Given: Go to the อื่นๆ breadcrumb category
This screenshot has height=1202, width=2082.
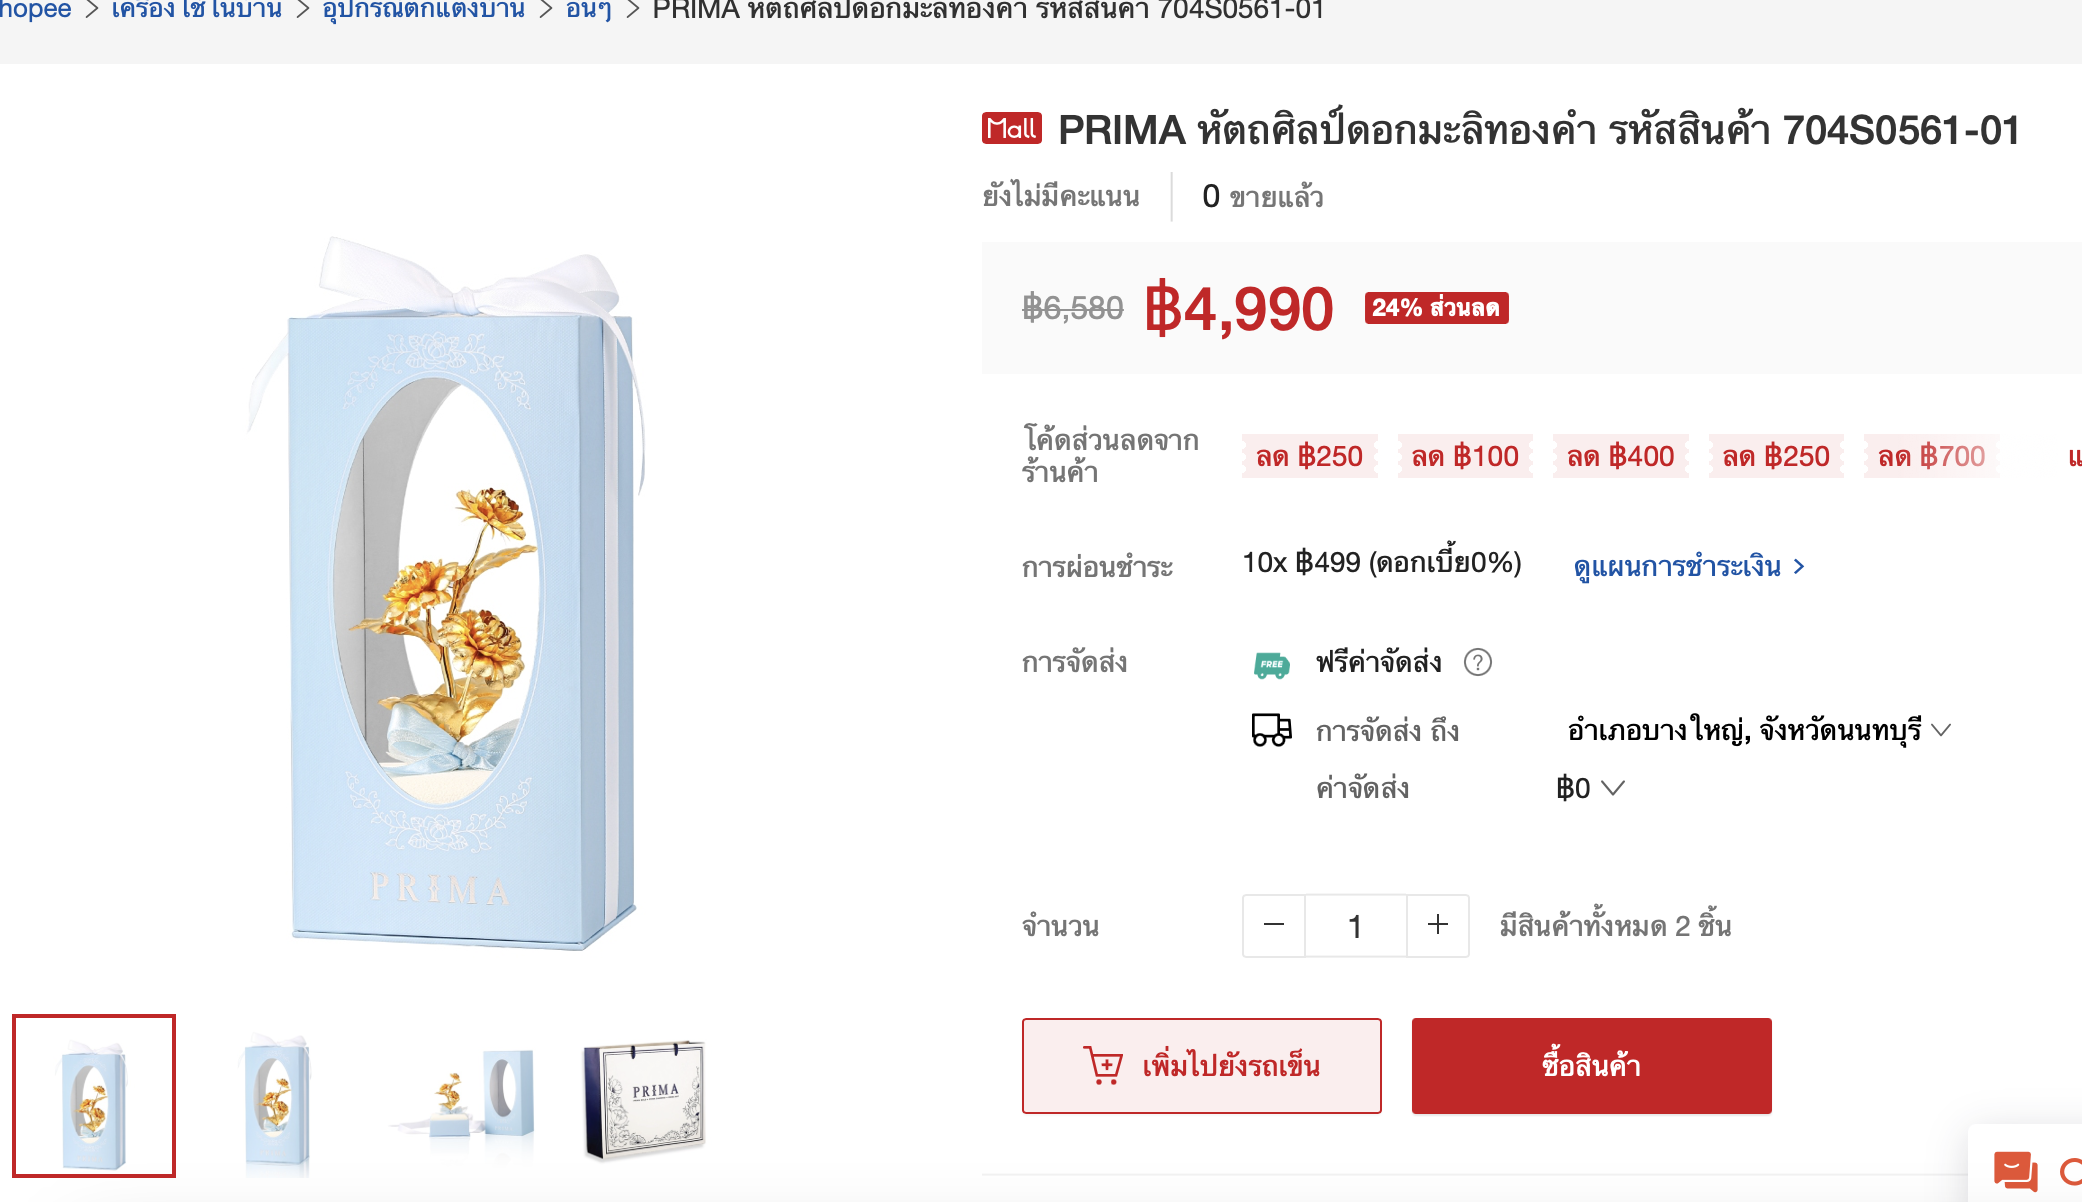Looking at the screenshot, I should pos(588,11).
